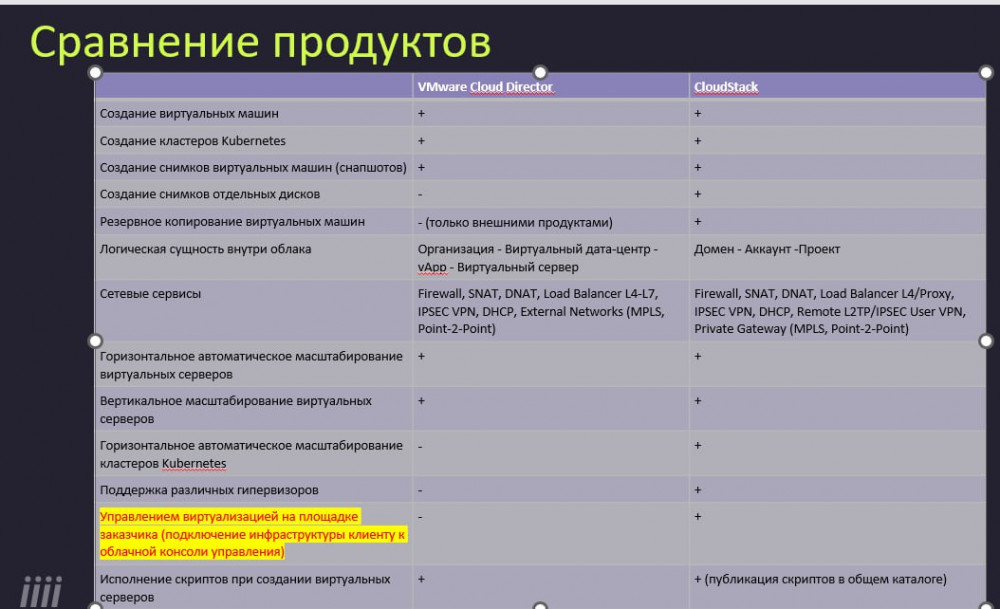Click the slide title 'Сравнение продуктов'
1000x609 pixels.
click(260, 43)
